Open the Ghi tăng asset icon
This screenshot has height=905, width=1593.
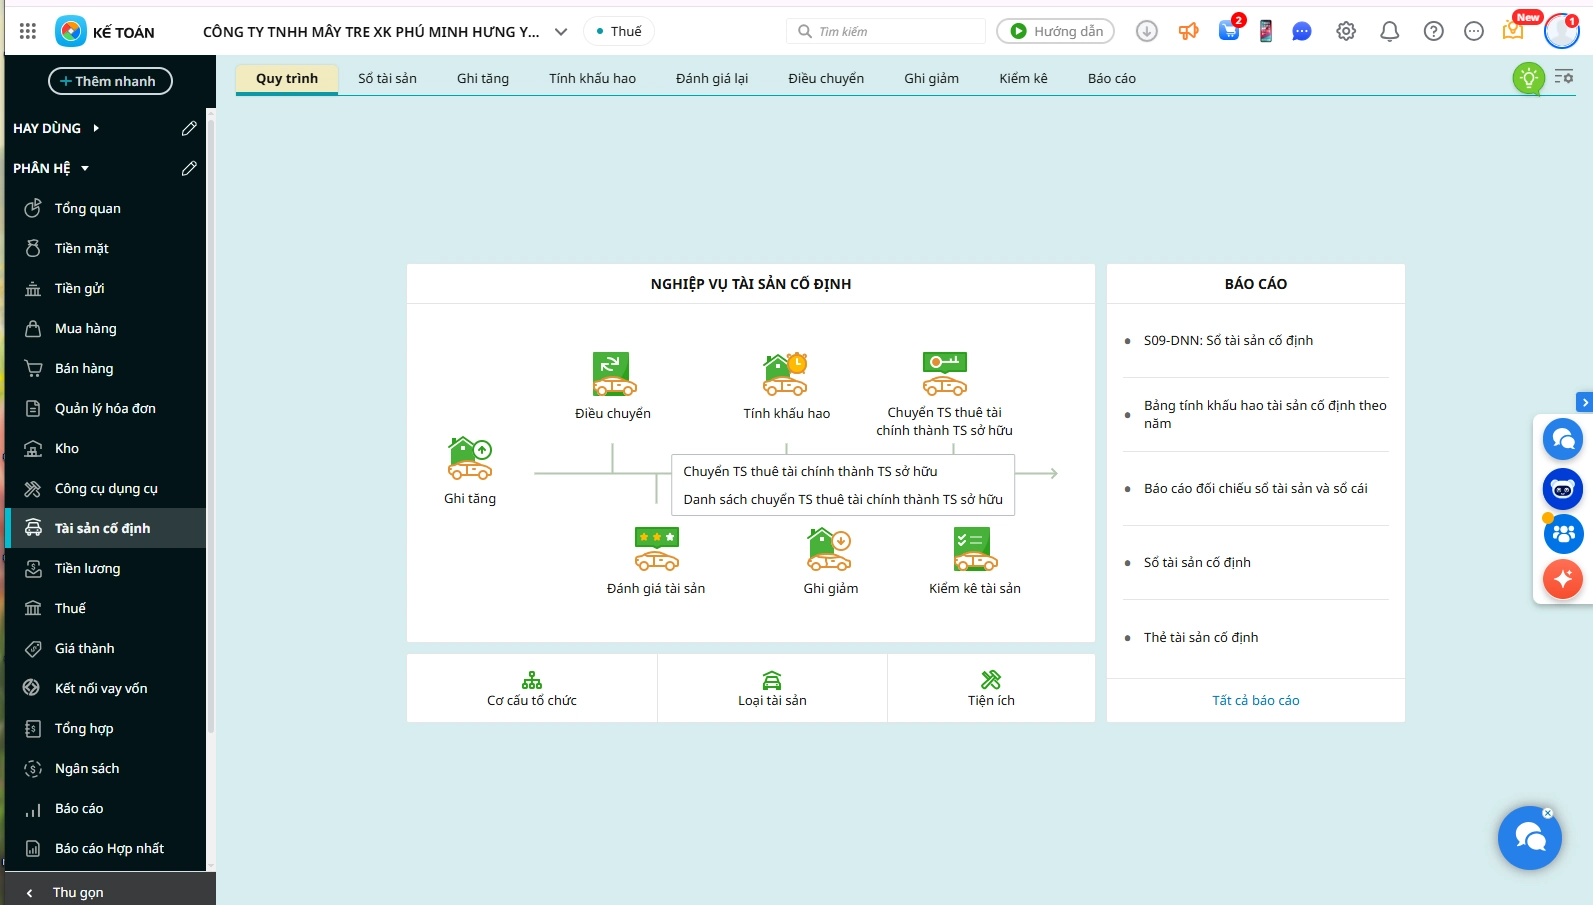tap(470, 459)
